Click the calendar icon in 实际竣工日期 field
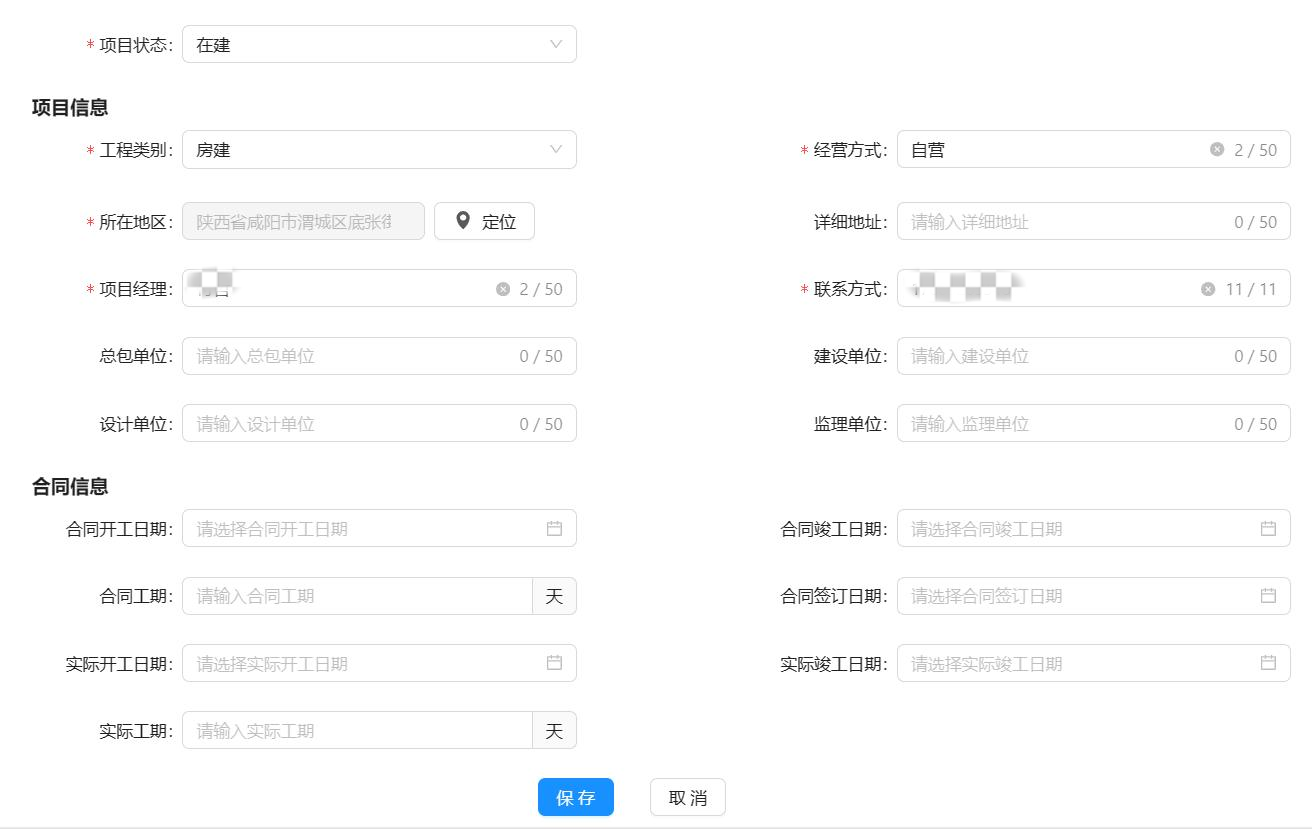This screenshot has height=829, width=1312. (x=1268, y=663)
